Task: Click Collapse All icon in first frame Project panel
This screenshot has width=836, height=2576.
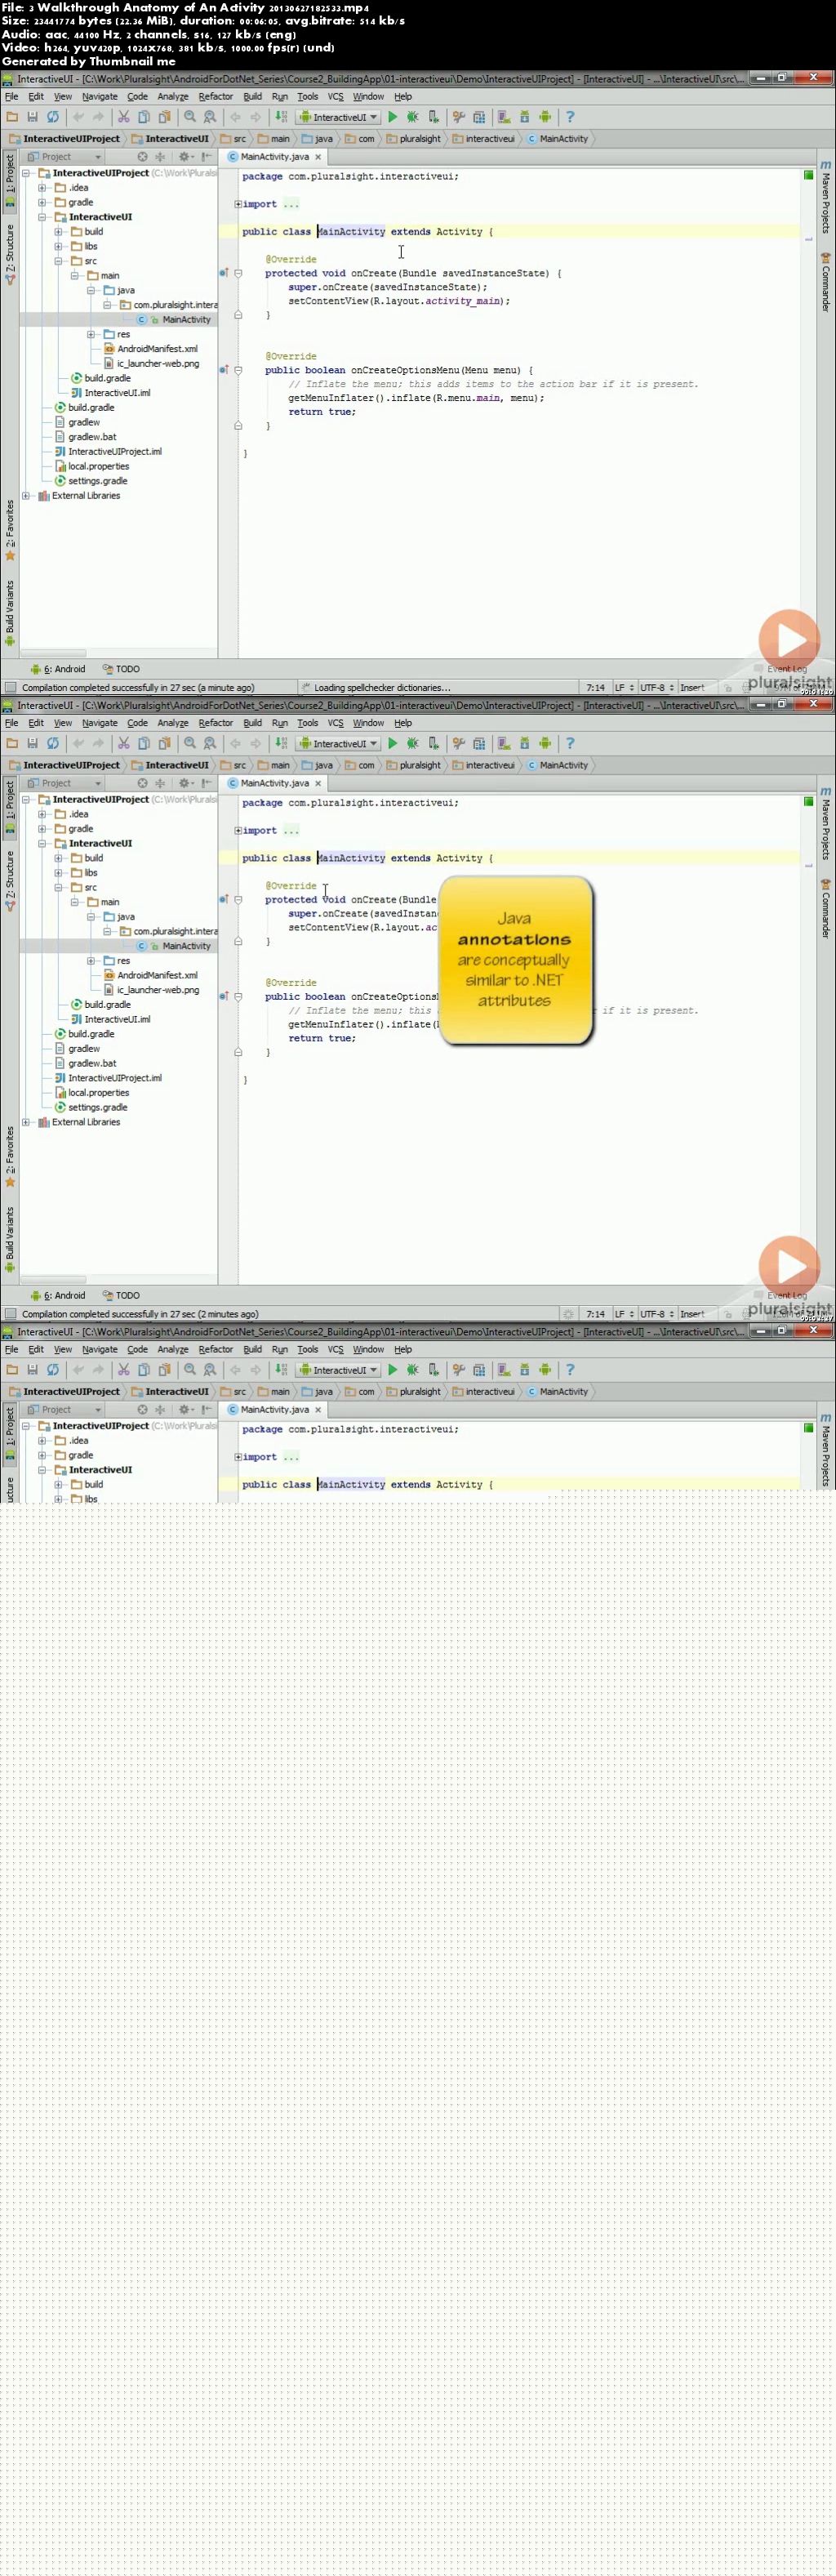Action: 160,157
